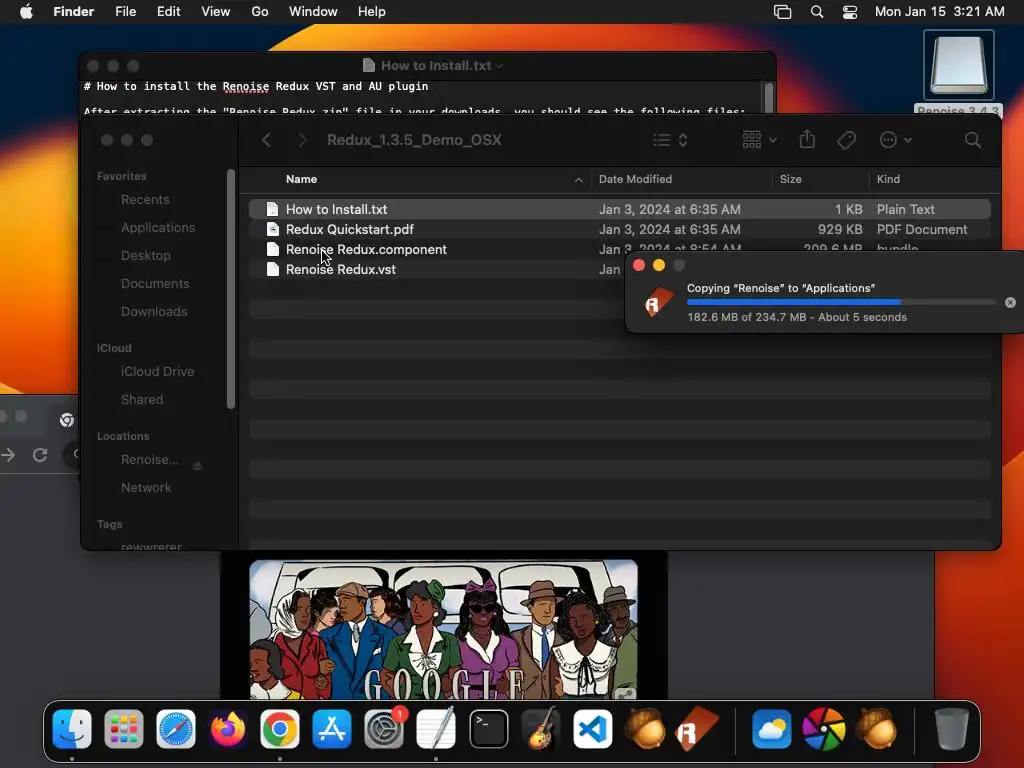The height and width of the screenshot is (768, 1024).
Task: Launch Firefox from the Dock
Action: point(228,729)
